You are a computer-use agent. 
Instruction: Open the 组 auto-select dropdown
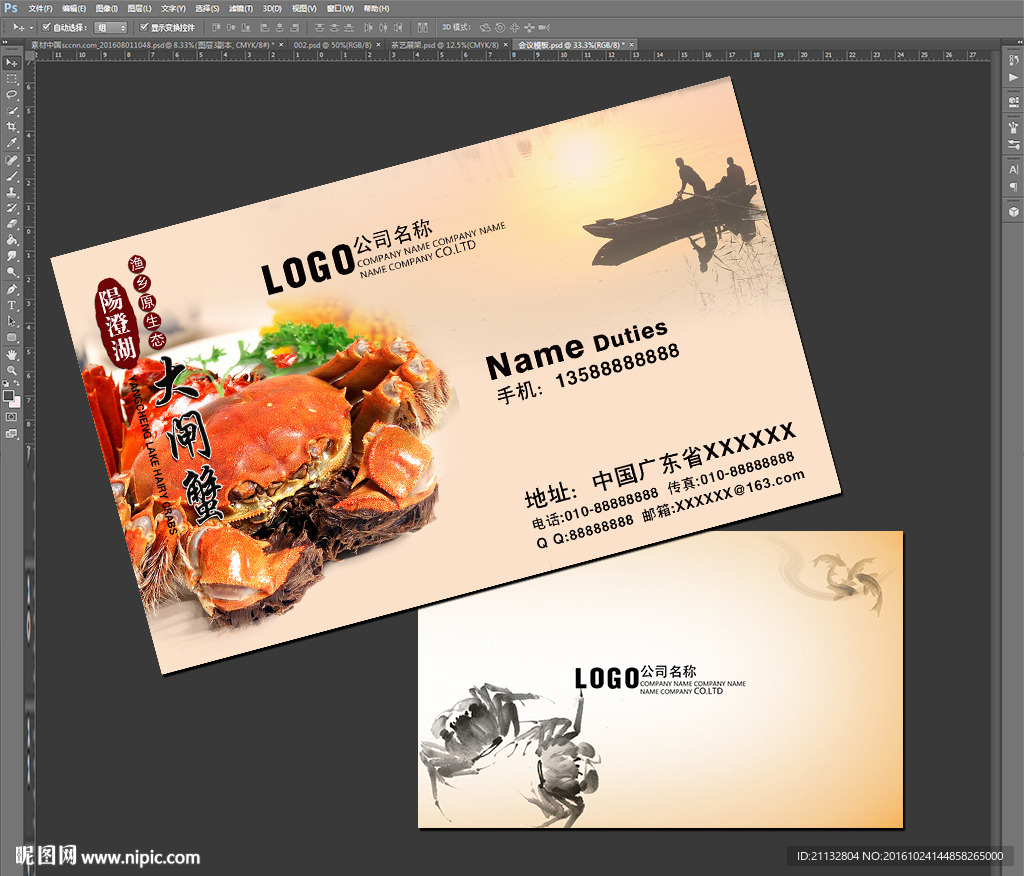pos(110,27)
